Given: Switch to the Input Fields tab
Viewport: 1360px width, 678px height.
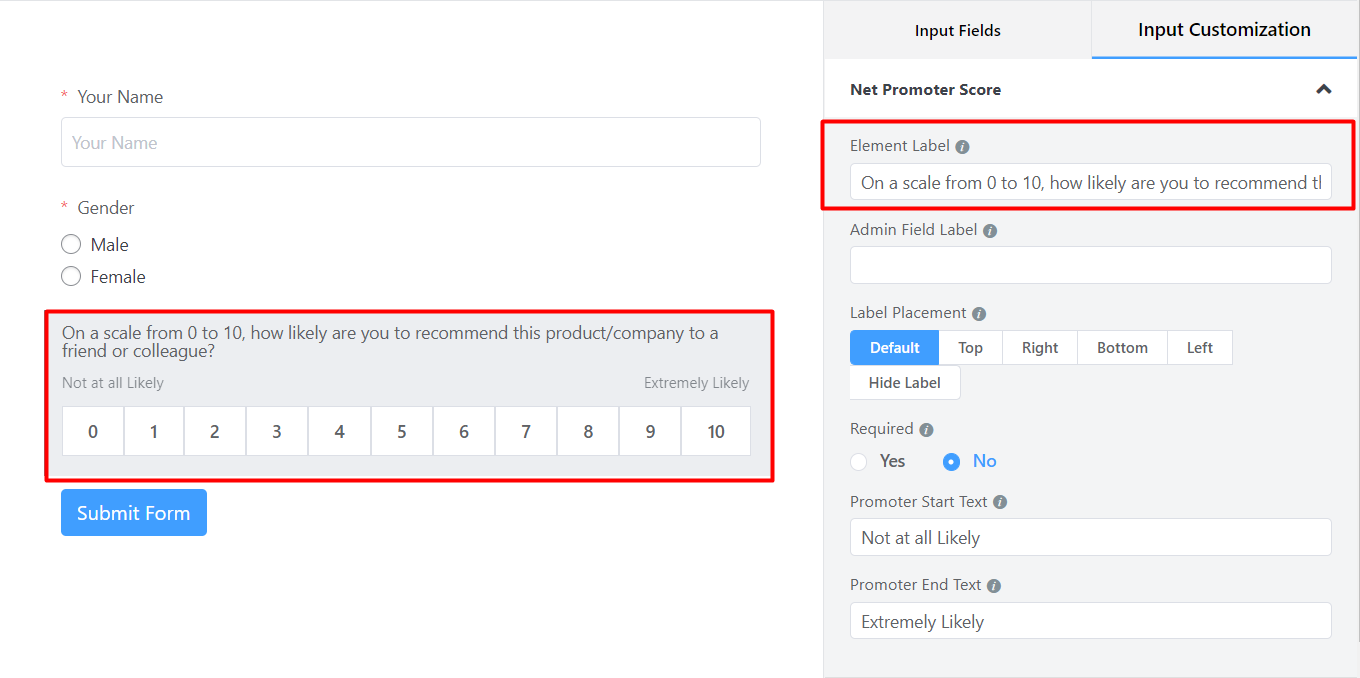Looking at the screenshot, I should click(x=956, y=30).
